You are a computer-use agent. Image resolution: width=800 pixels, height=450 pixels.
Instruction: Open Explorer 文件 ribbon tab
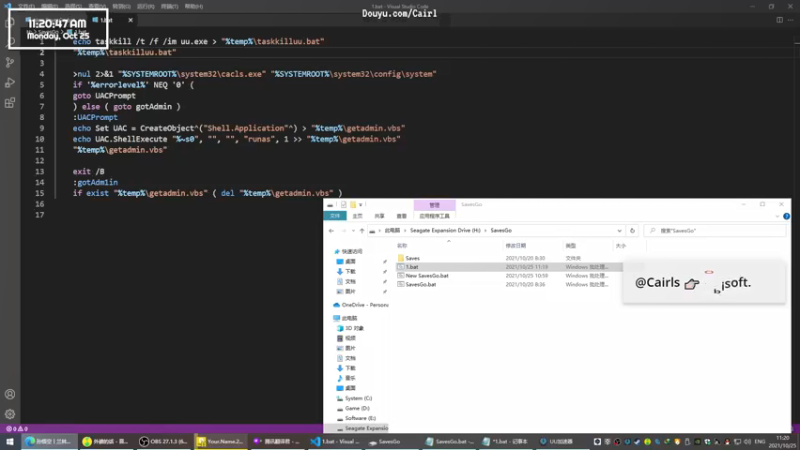pos(335,216)
